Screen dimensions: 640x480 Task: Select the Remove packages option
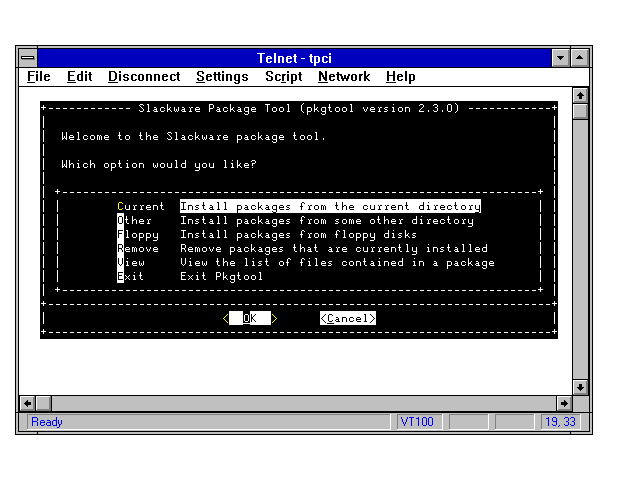pyautogui.click(x=137, y=249)
